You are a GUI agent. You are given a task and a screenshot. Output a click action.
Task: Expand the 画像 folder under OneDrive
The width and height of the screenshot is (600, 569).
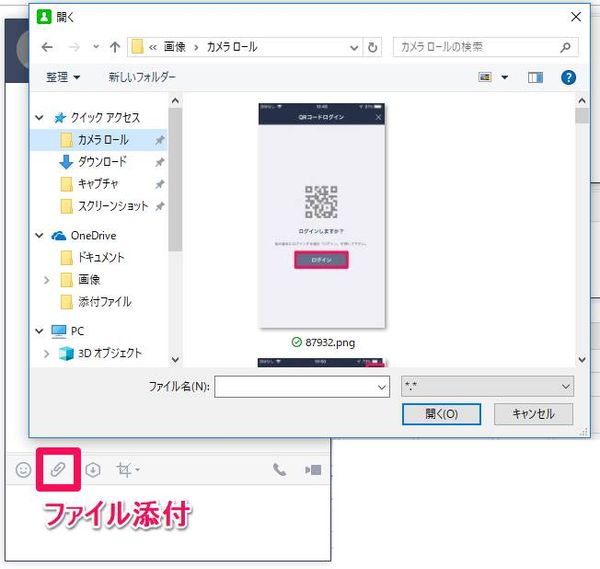click(46, 280)
